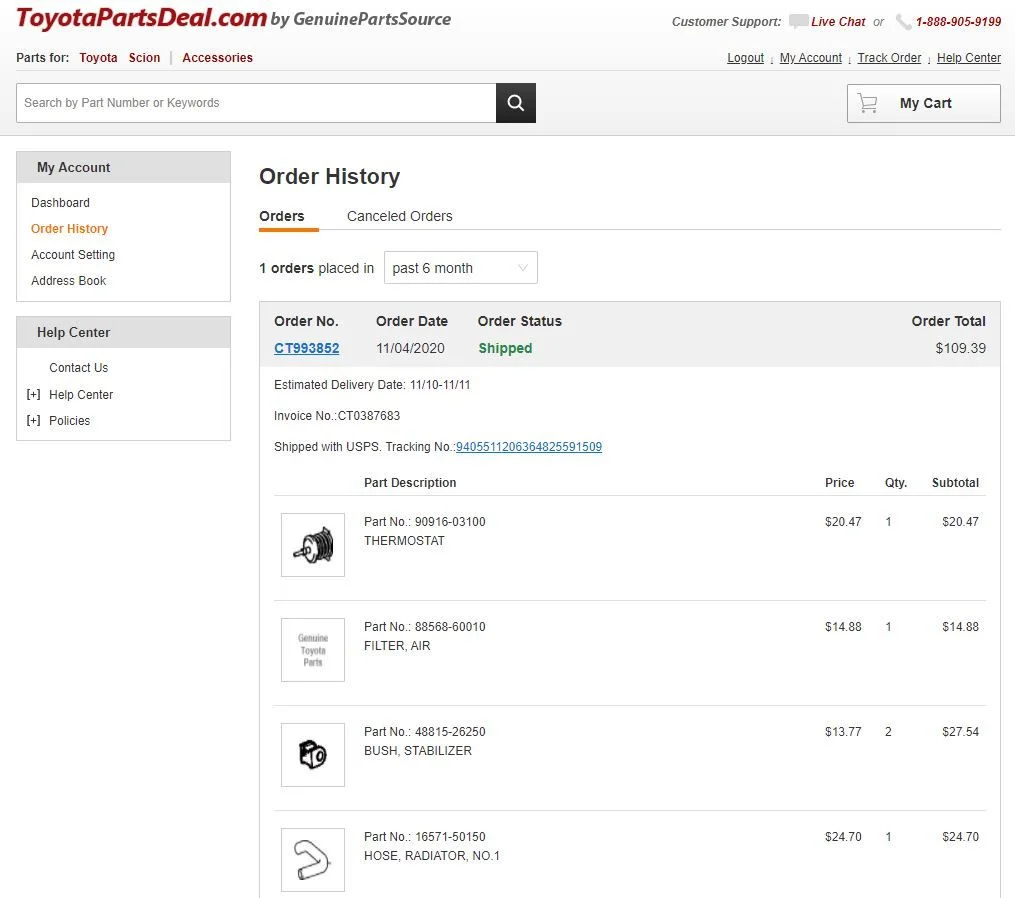Open Order History in sidebar
The image size is (1015, 898).
pos(69,229)
